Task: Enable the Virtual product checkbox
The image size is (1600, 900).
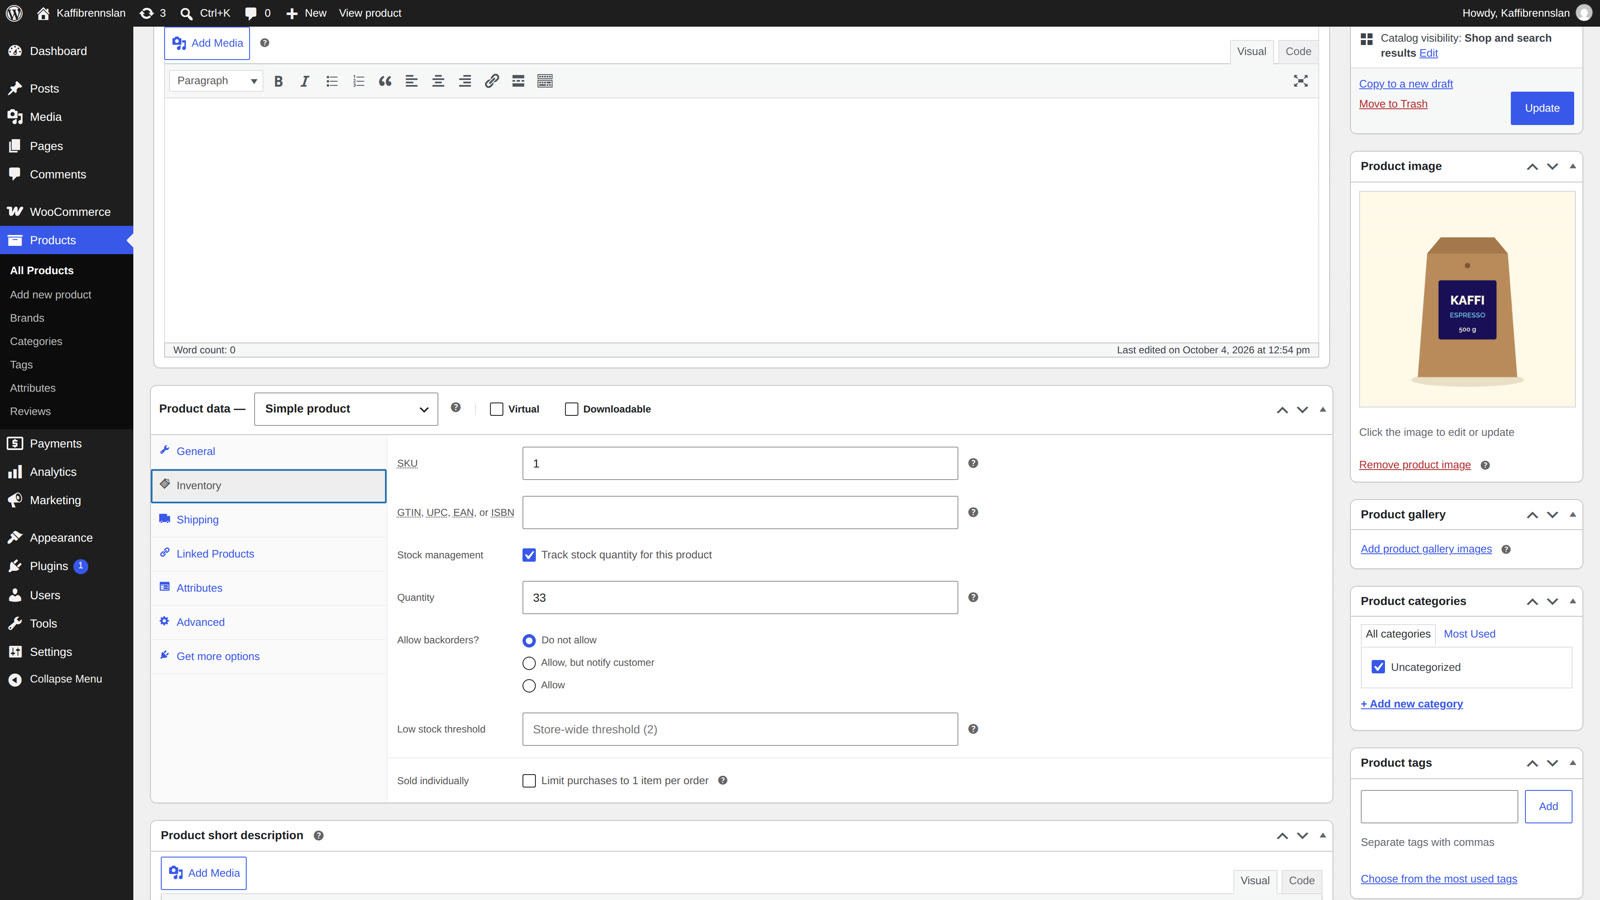Action: point(496,409)
